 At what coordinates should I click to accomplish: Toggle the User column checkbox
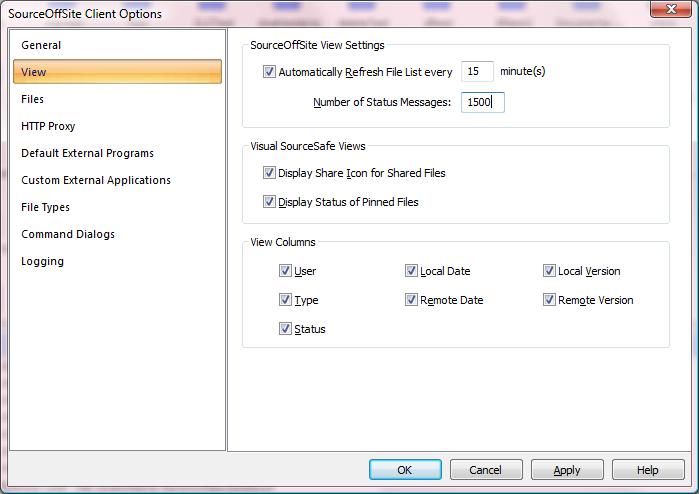click(286, 271)
